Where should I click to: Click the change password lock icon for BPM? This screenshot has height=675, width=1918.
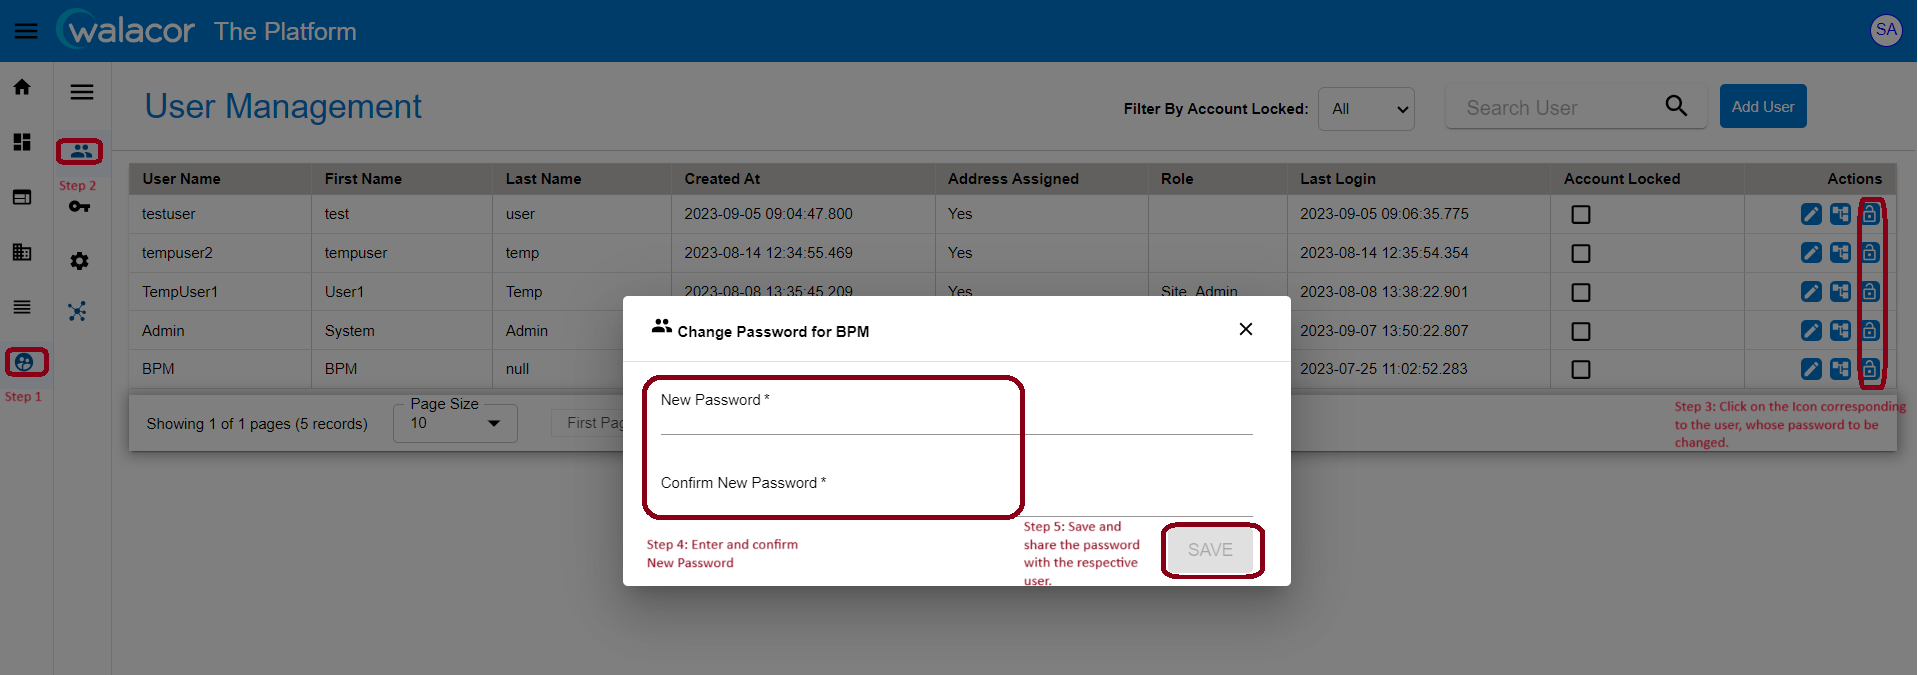1870,369
